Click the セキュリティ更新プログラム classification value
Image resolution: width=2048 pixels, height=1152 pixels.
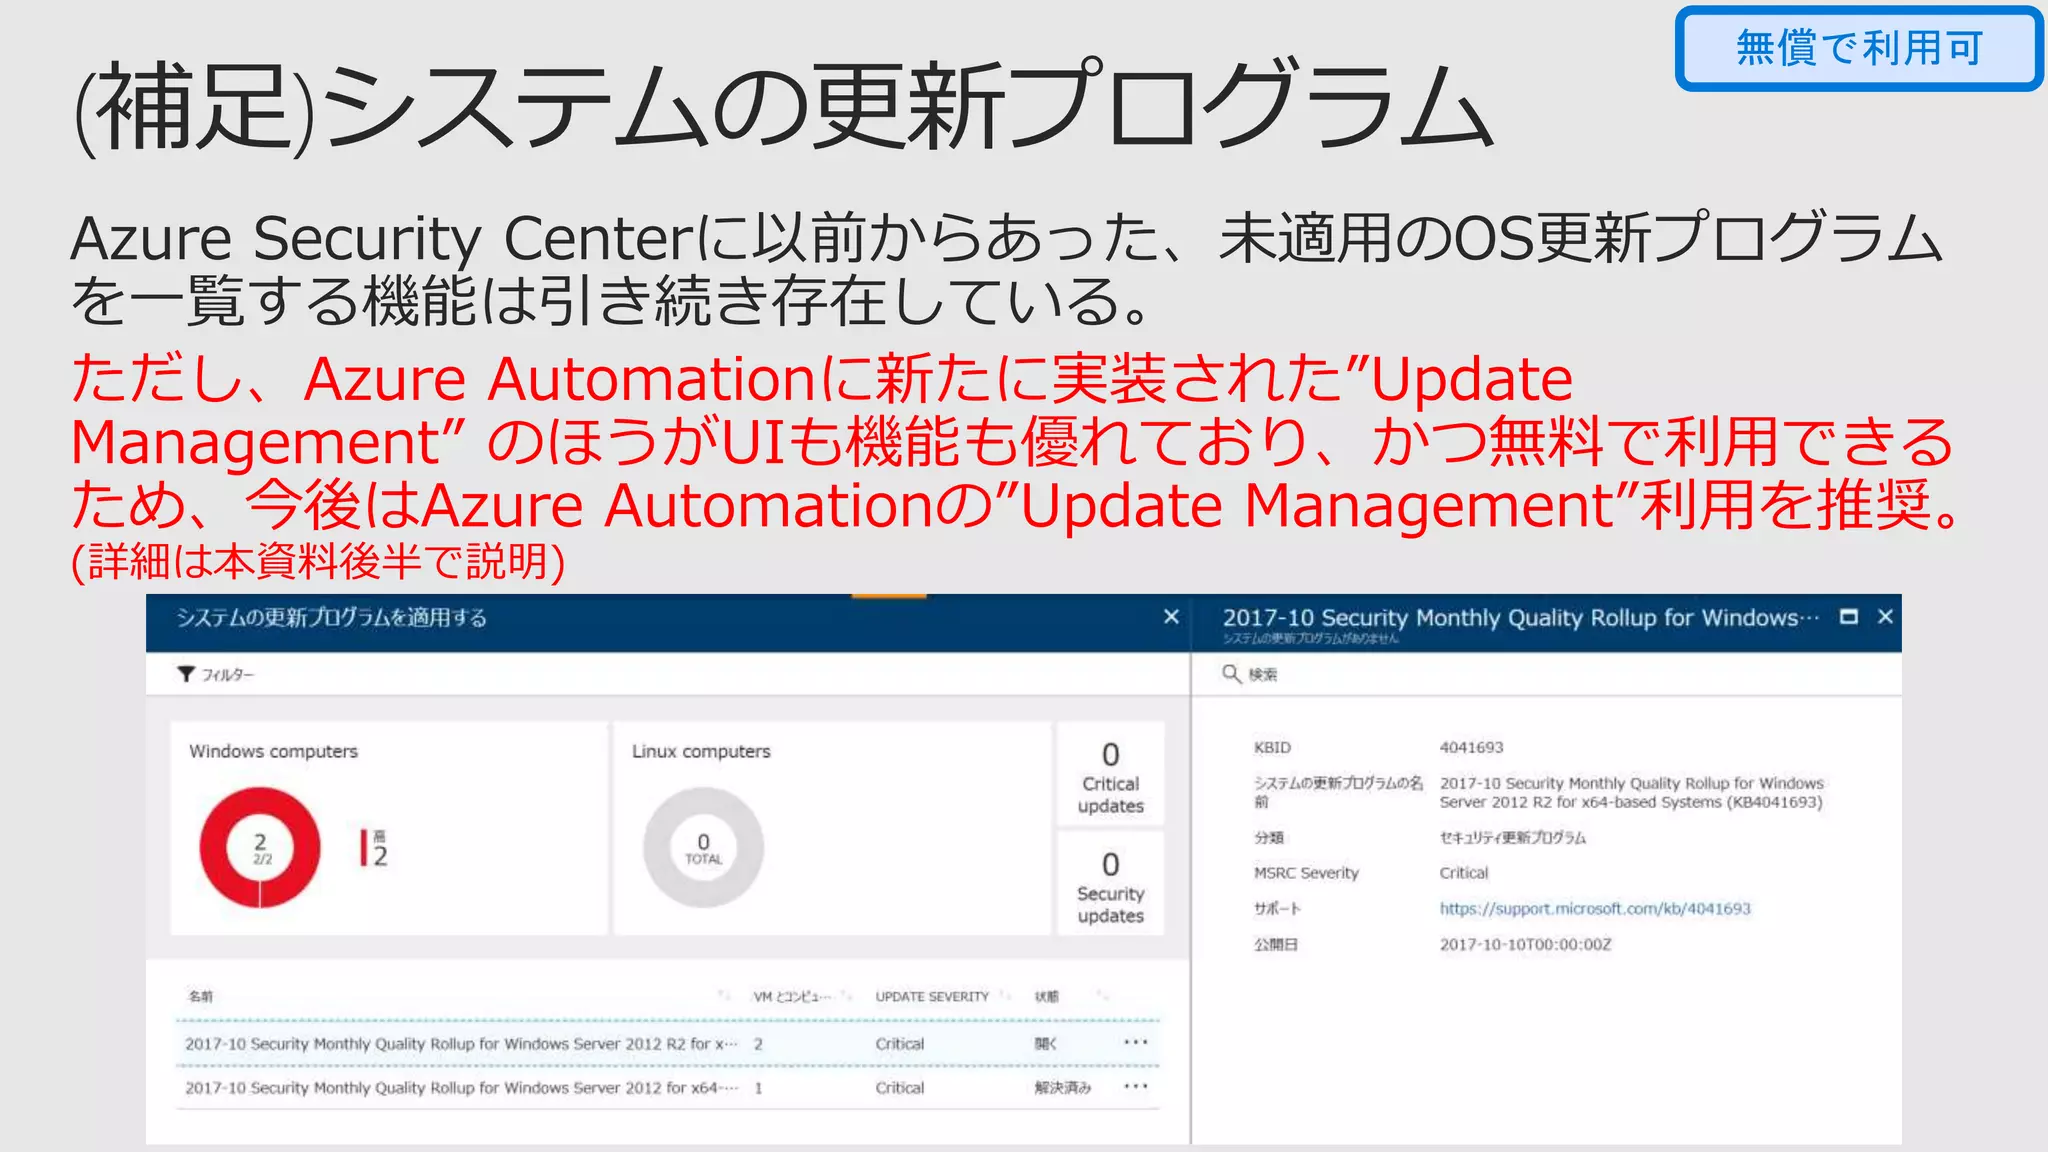[x=1512, y=837]
